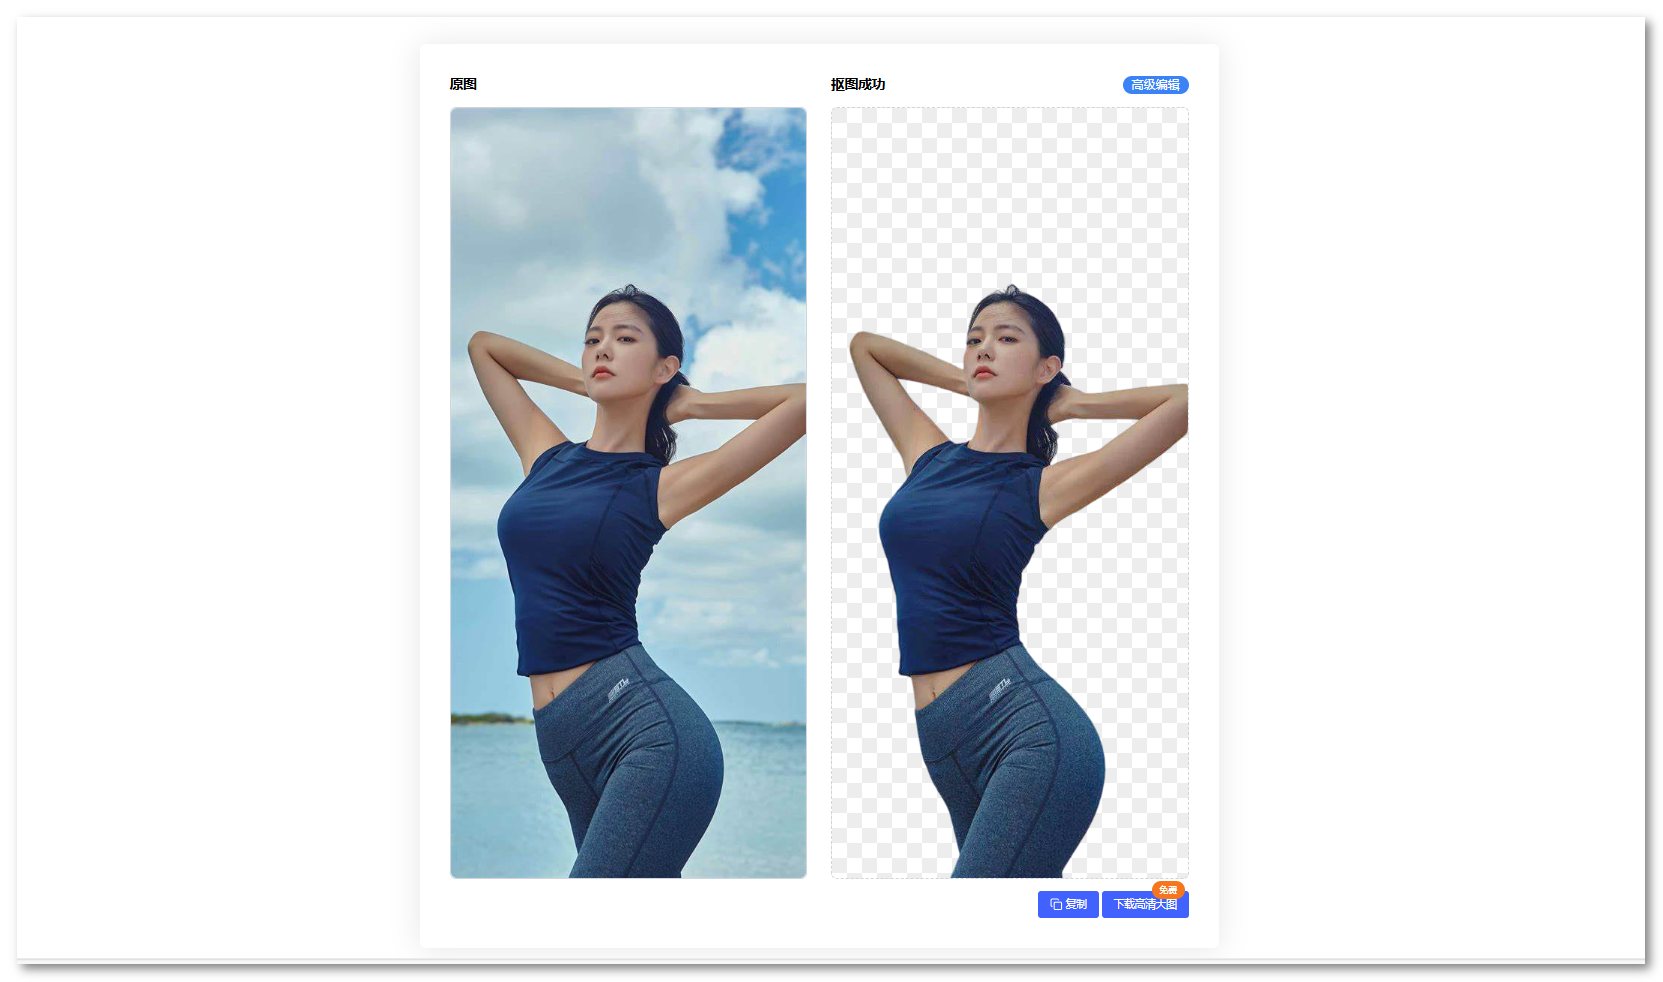Click the 原图 heading
Screen dimensions: 1663x982
463,84
